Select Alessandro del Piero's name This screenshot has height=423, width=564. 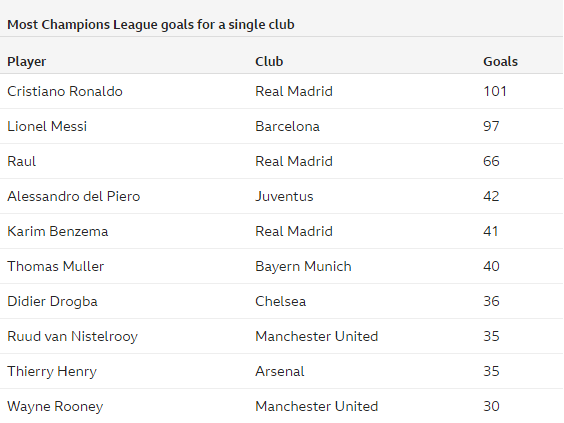(74, 196)
